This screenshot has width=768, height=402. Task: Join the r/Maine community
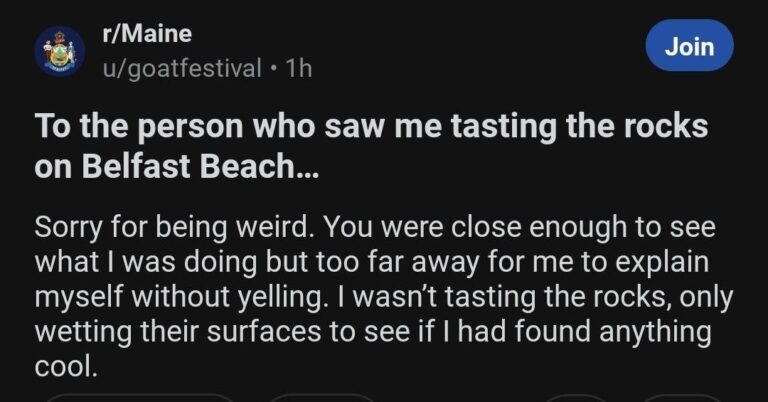[x=690, y=46]
